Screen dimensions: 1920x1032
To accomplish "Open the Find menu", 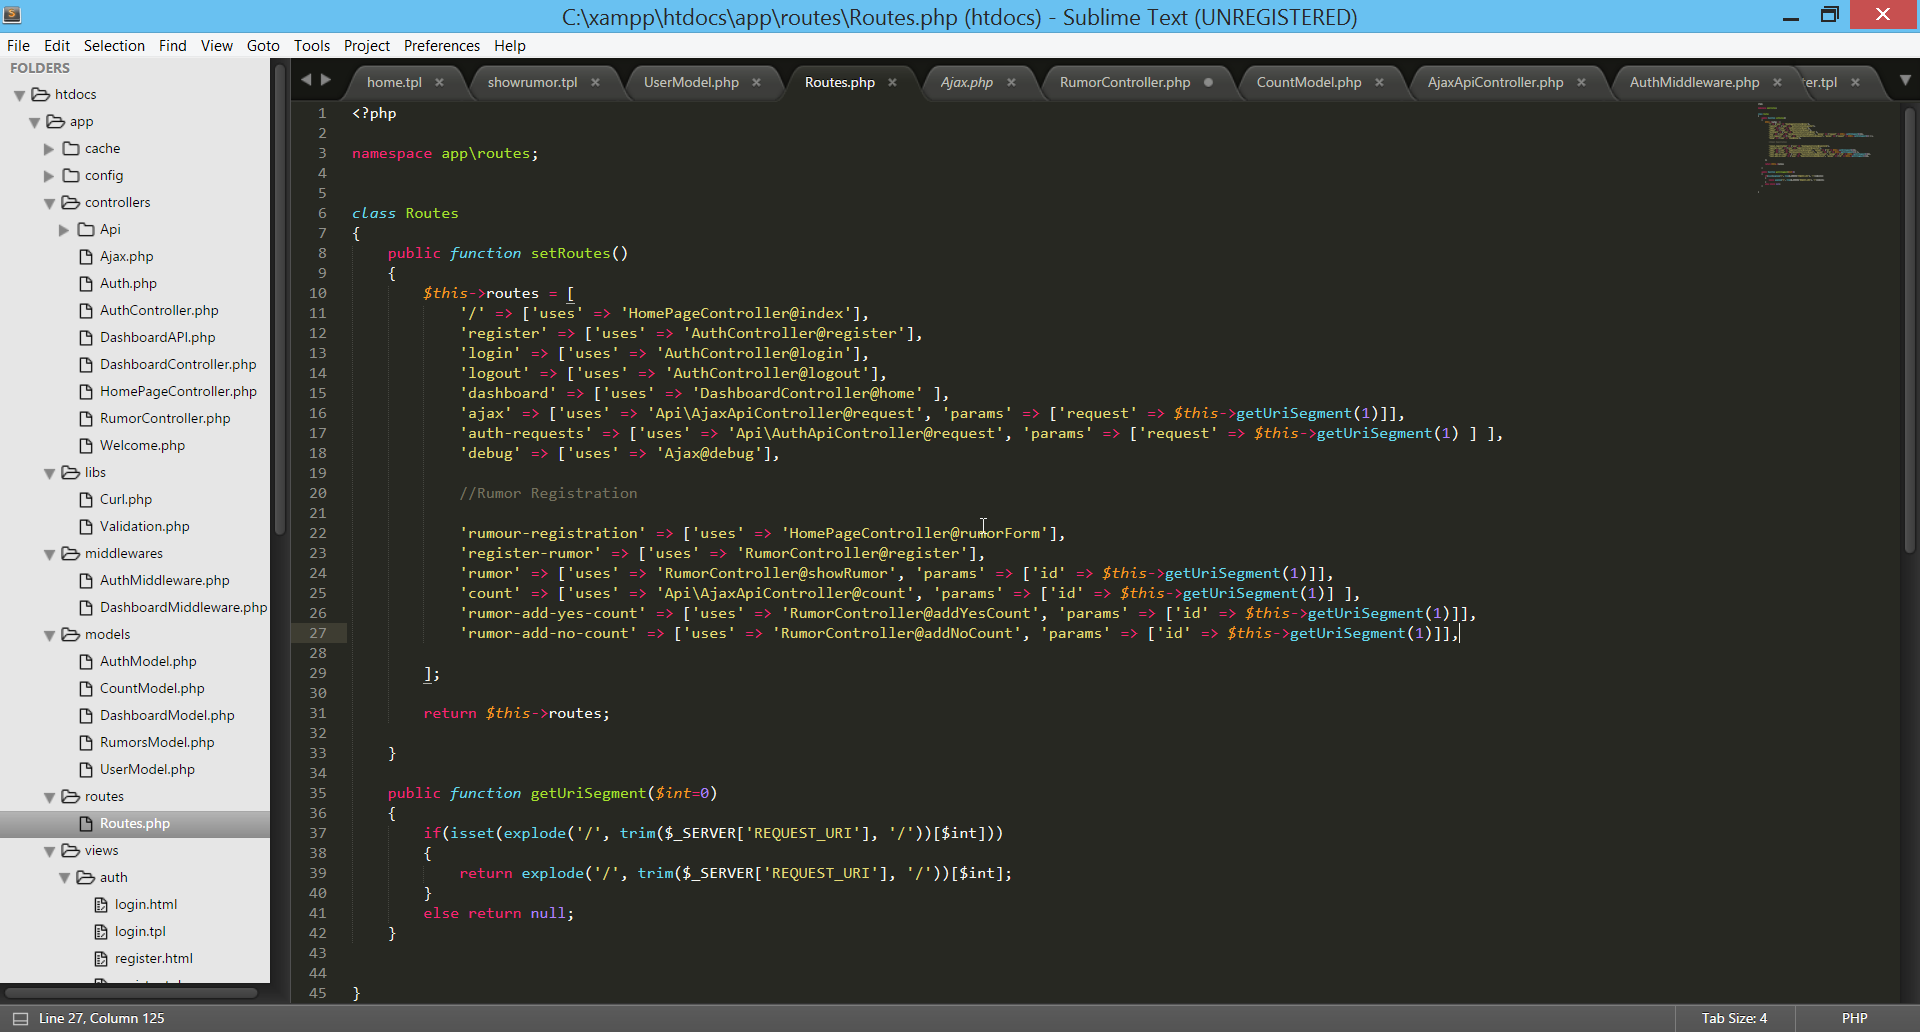I will [x=172, y=46].
